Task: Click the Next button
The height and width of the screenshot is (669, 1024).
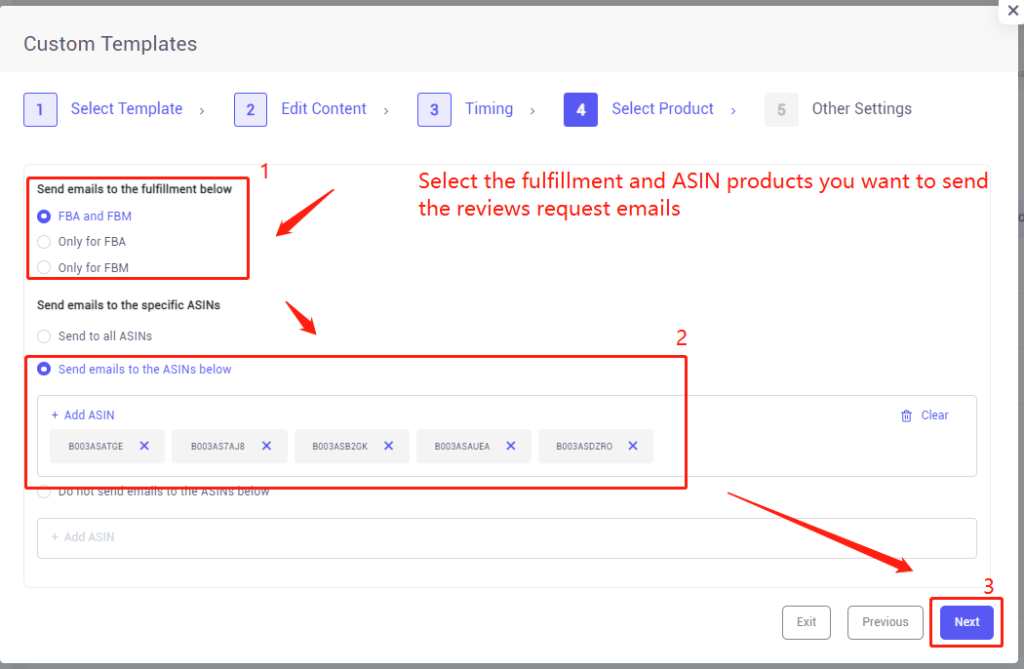Action: point(967,622)
